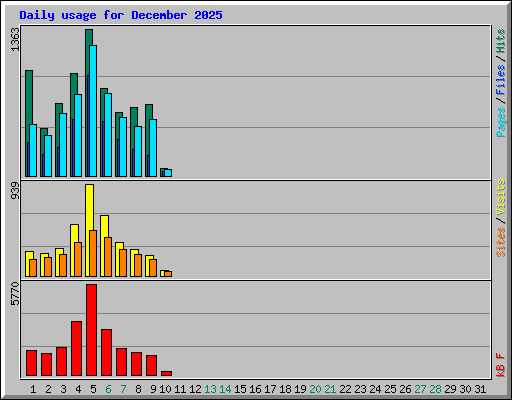Click the 1363 axis maximum label

tap(15, 39)
